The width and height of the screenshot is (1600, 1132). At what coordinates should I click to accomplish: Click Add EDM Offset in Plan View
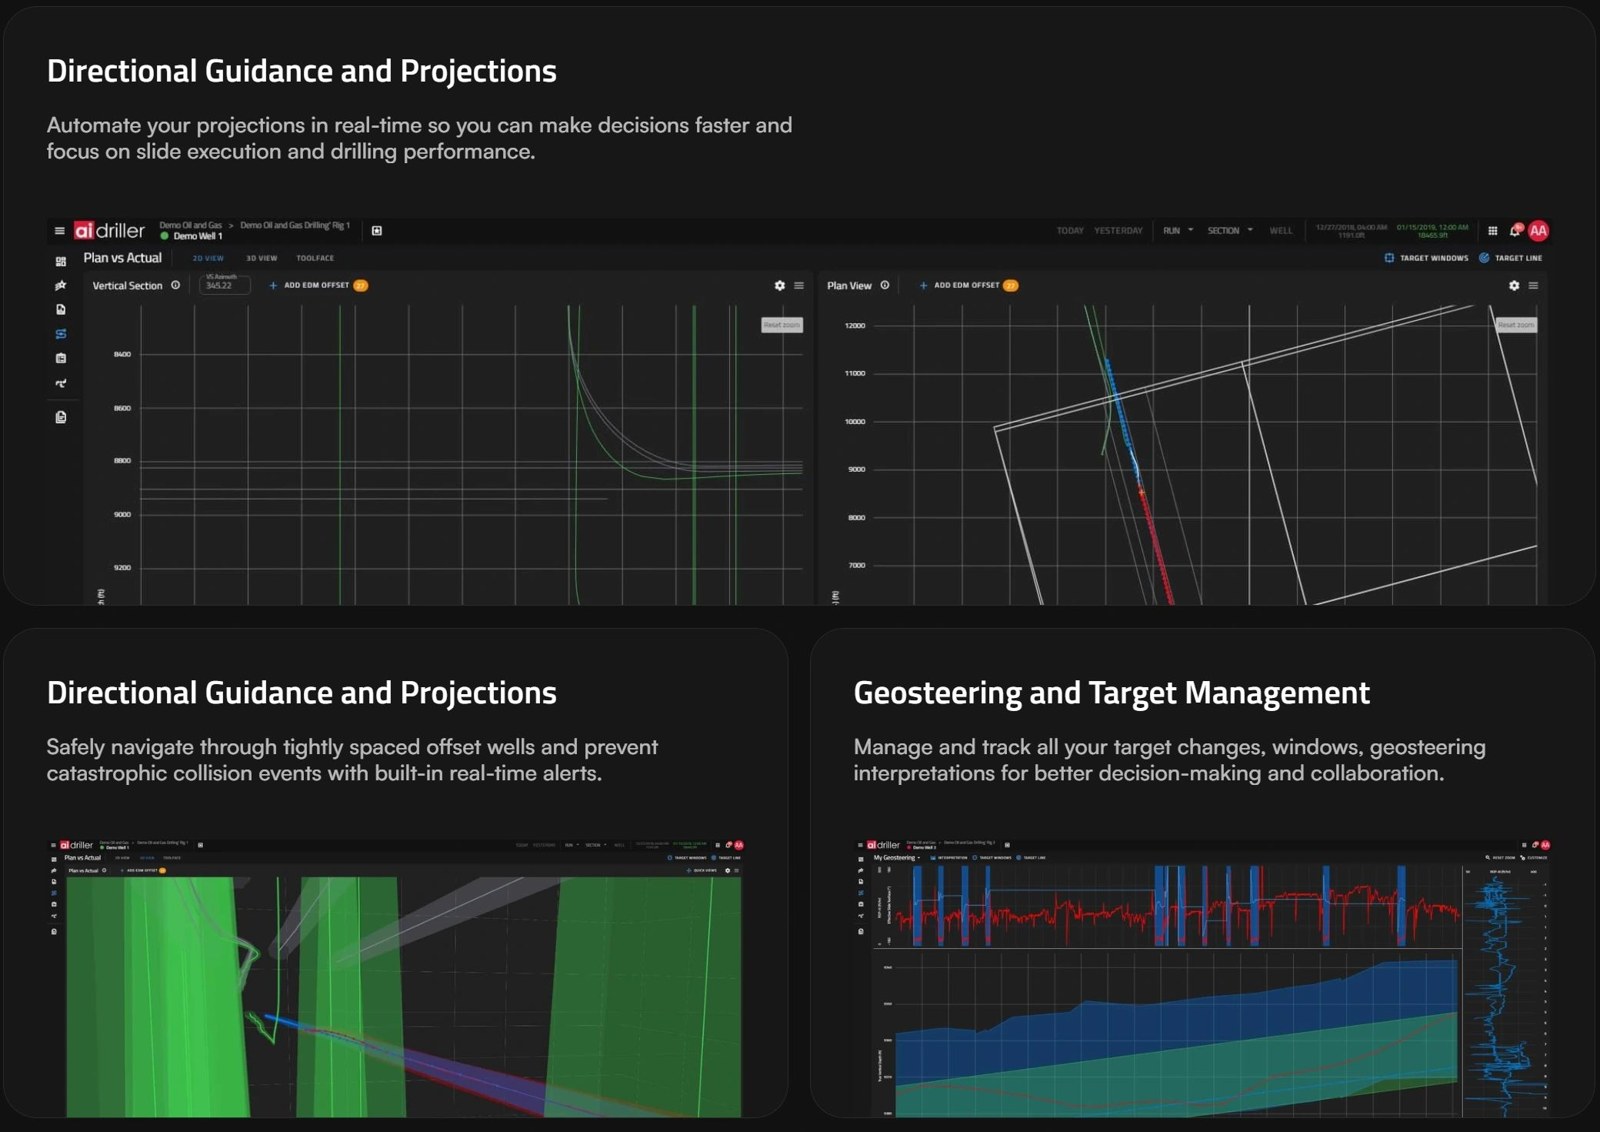coord(959,286)
